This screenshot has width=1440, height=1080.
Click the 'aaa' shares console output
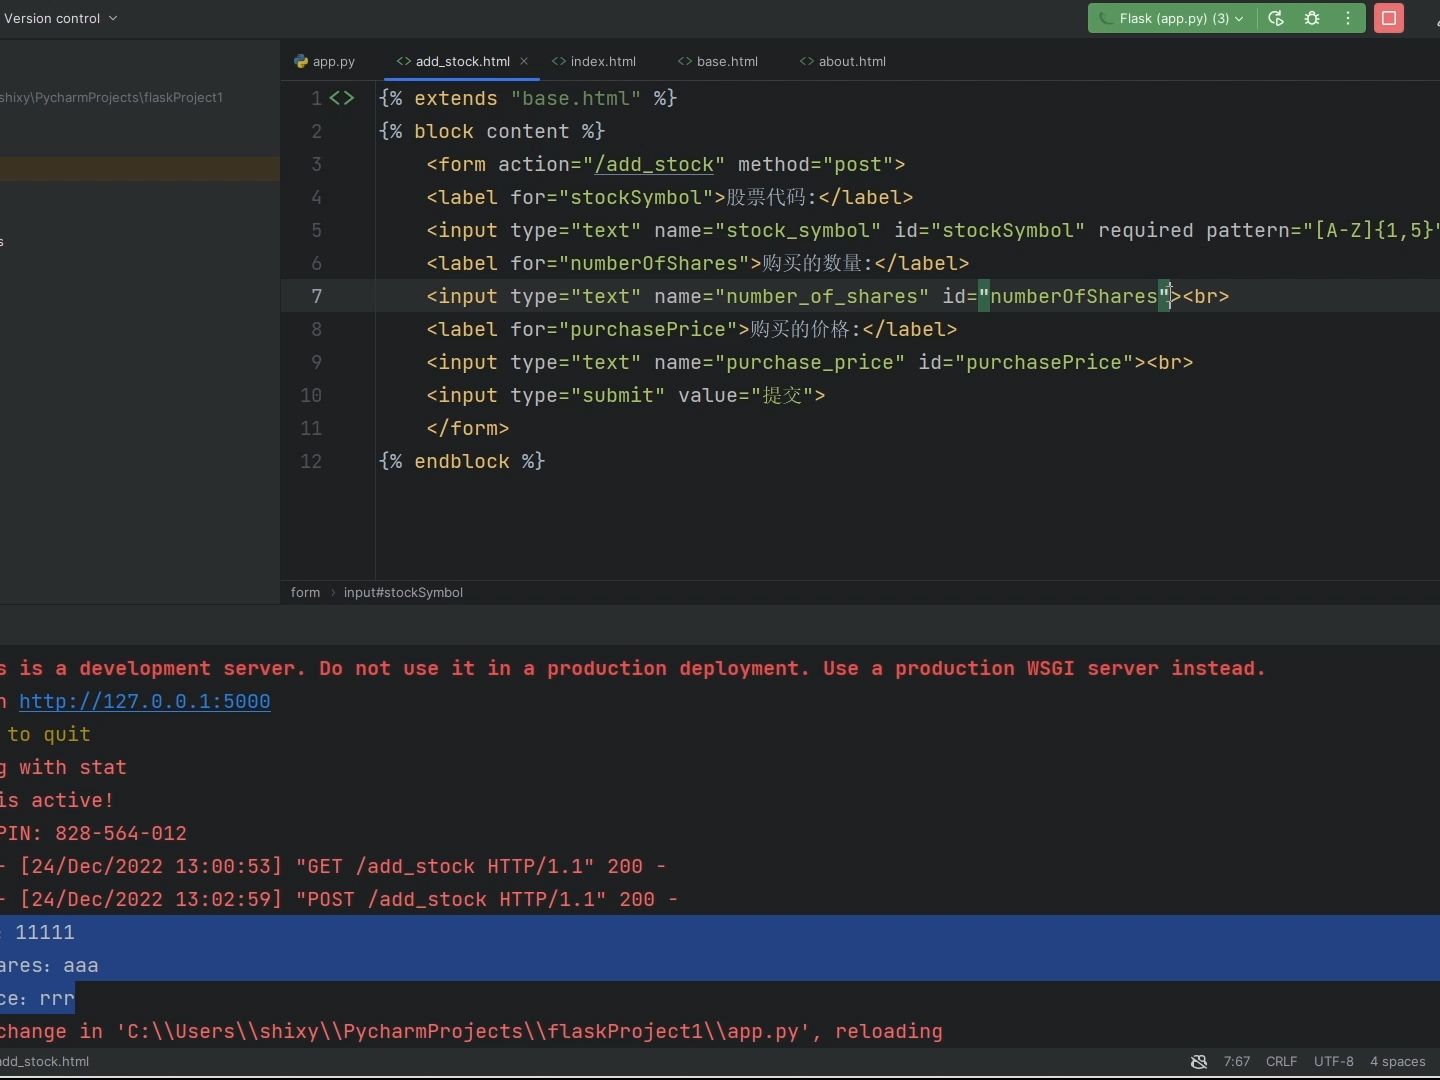81,965
